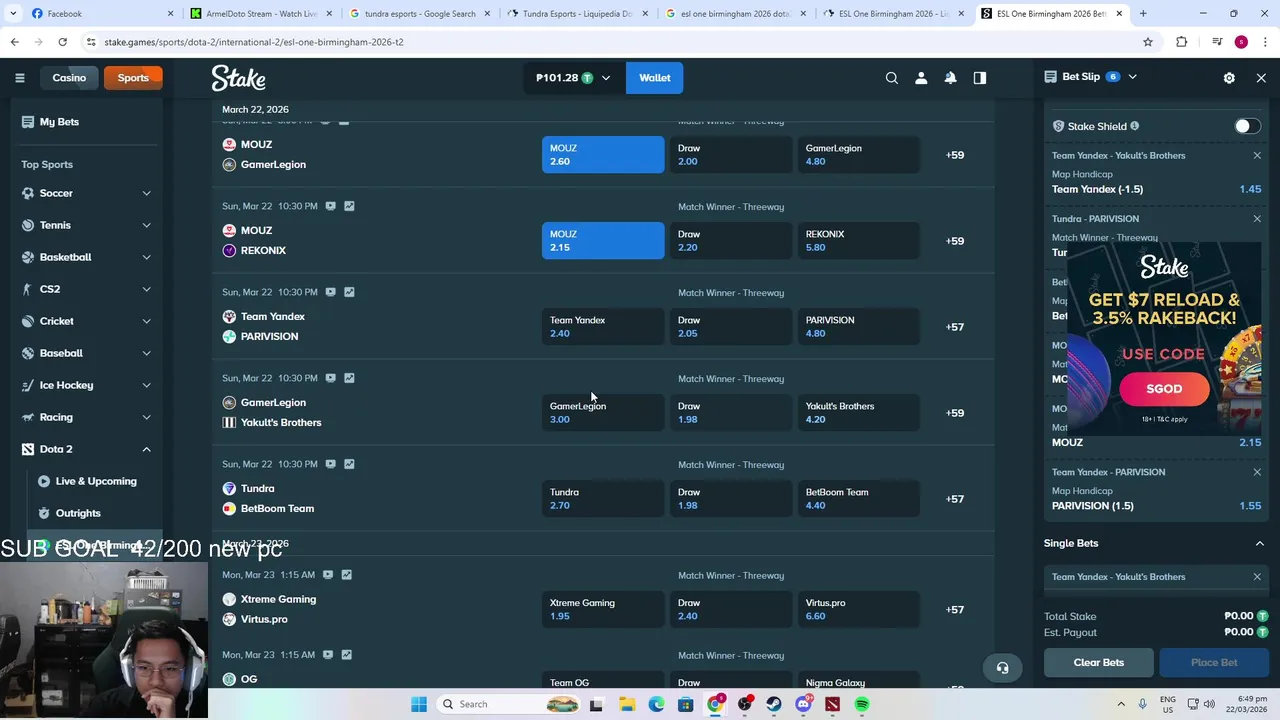The width and height of the screenshot is (1280, 720).
Task: Remove Tundra - PARIVISION threeway bet
Action: pos(1257,218)
